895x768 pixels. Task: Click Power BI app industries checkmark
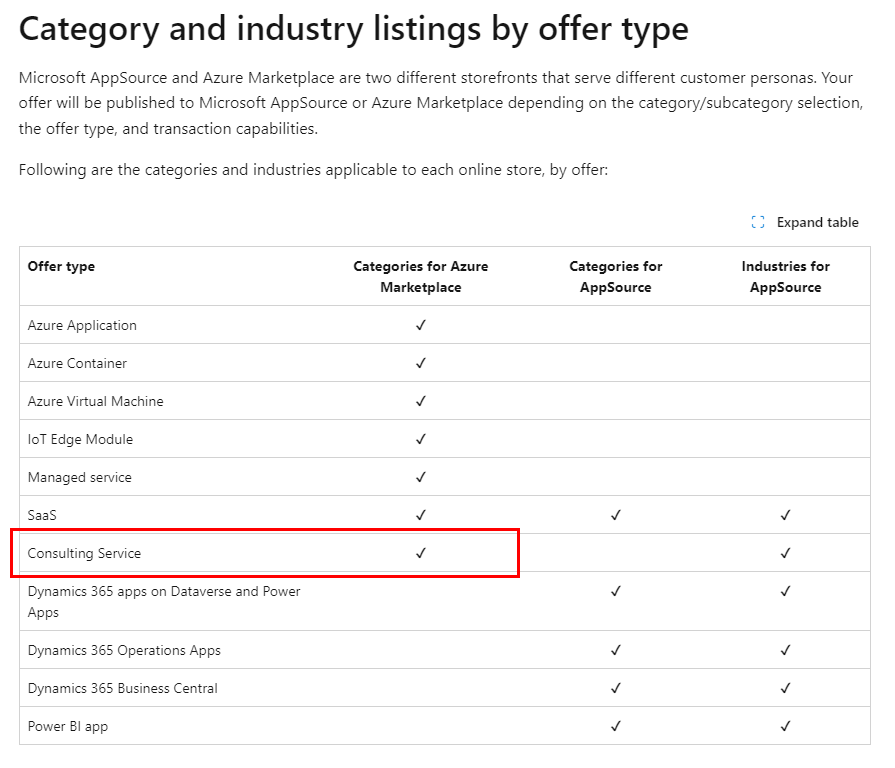coord(785,726)
